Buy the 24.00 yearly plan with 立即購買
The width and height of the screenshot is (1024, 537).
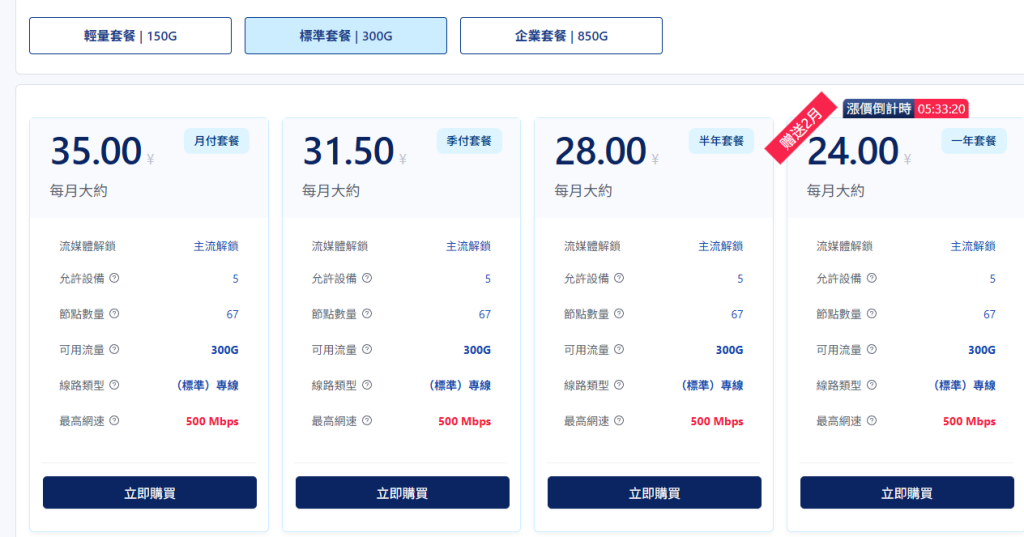[907, 493]
